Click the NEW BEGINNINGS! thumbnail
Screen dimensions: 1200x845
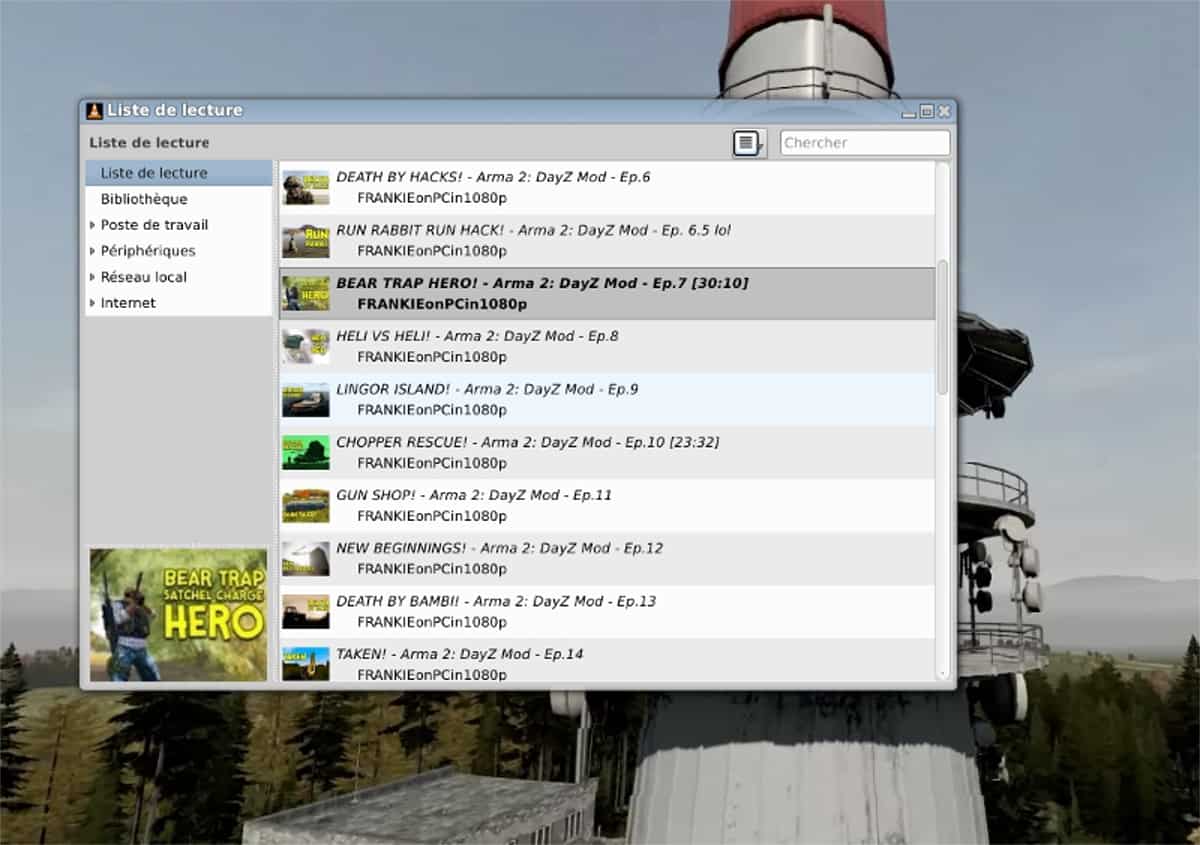[x=305, y=557]
